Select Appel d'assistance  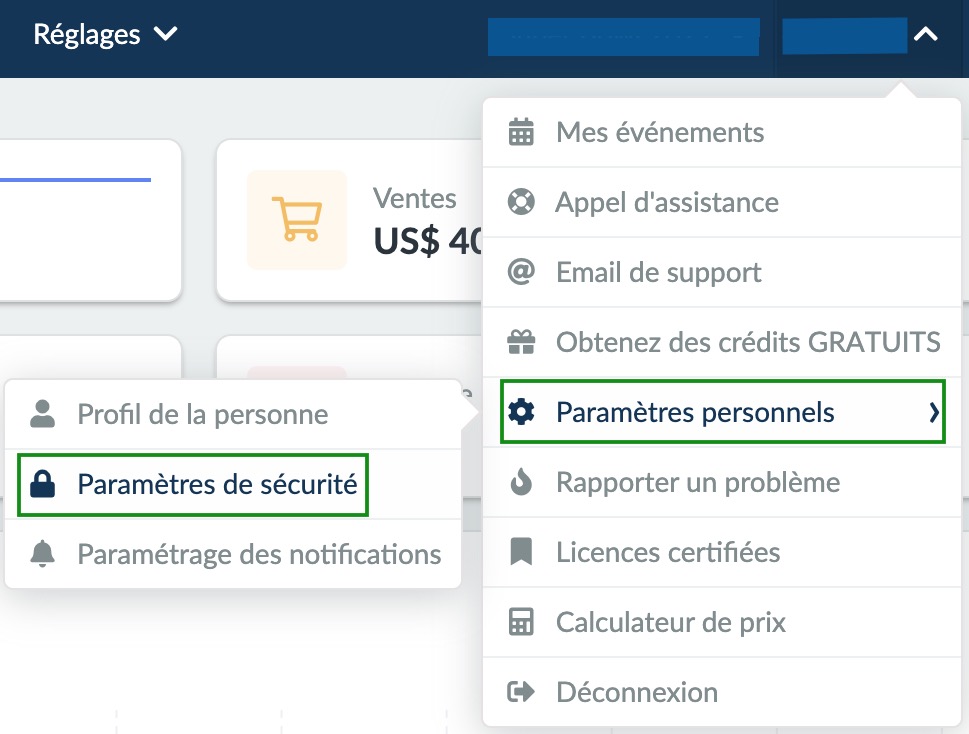721,202
